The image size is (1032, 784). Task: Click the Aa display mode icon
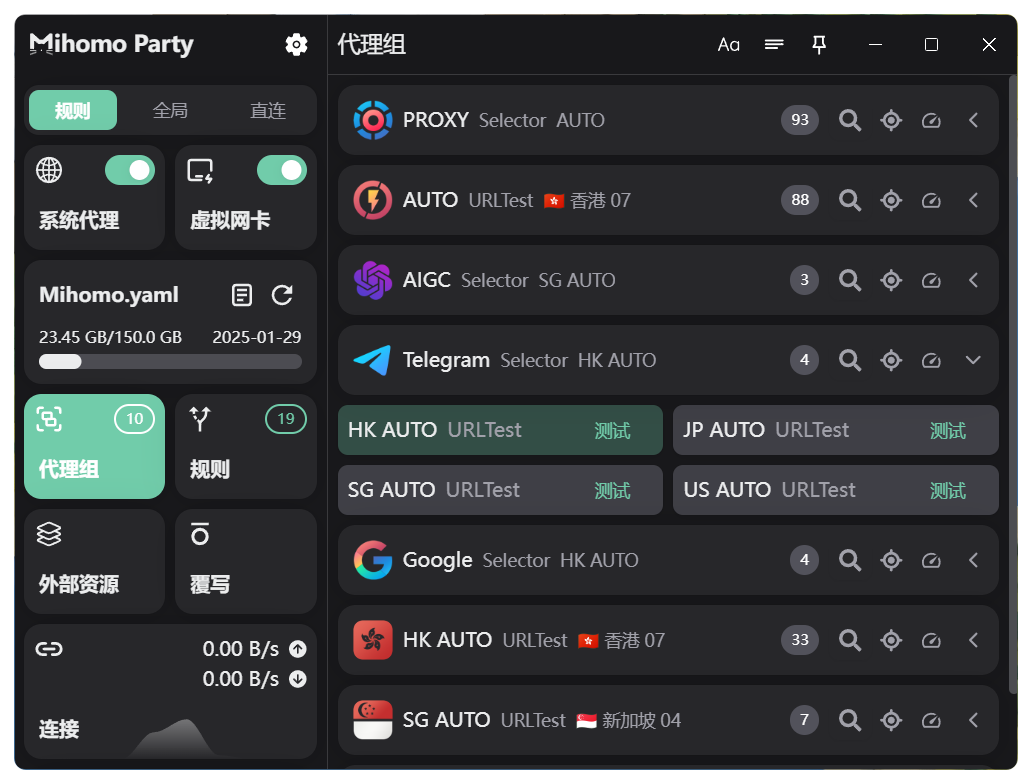(729, 44)
